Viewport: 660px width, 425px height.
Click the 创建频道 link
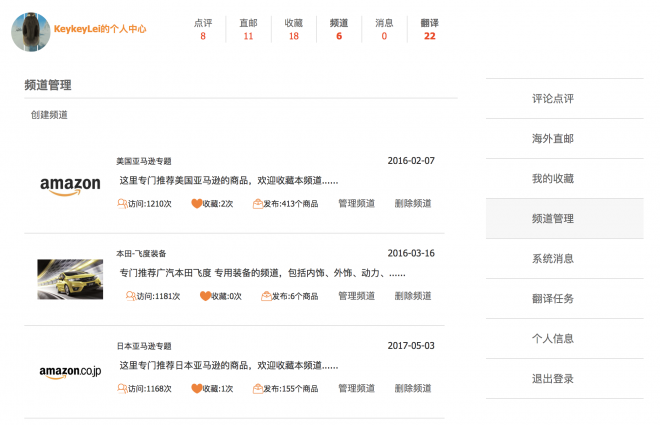point(49,115)
